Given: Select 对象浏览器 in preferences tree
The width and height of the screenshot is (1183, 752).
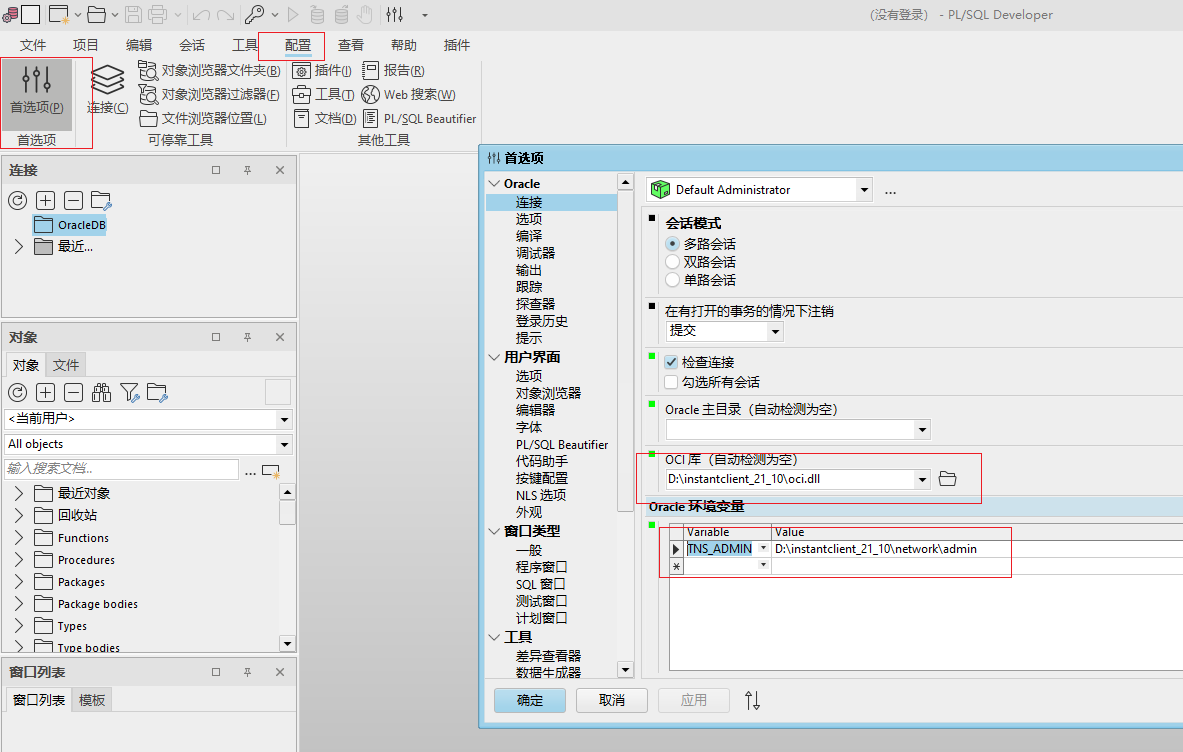Looking at the screenshot, I should 548,393.
